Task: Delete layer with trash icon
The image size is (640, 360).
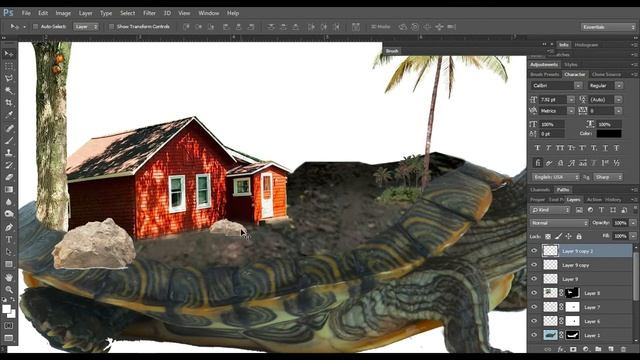Action: [x=623, y=349]
